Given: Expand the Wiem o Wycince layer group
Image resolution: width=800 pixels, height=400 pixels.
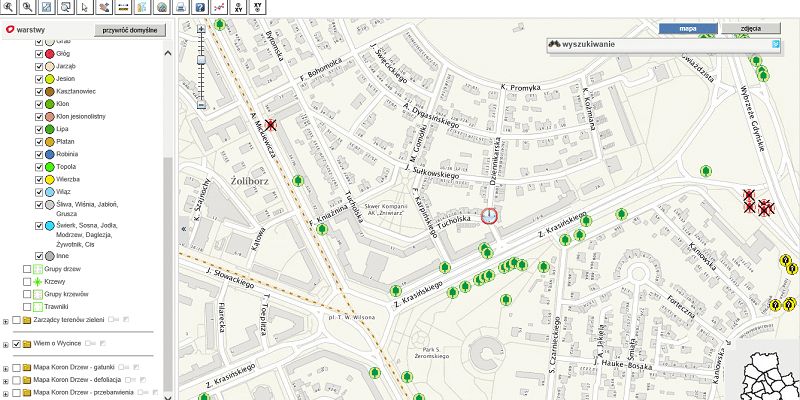Looking at the screenshot, I should pos(6,344).
